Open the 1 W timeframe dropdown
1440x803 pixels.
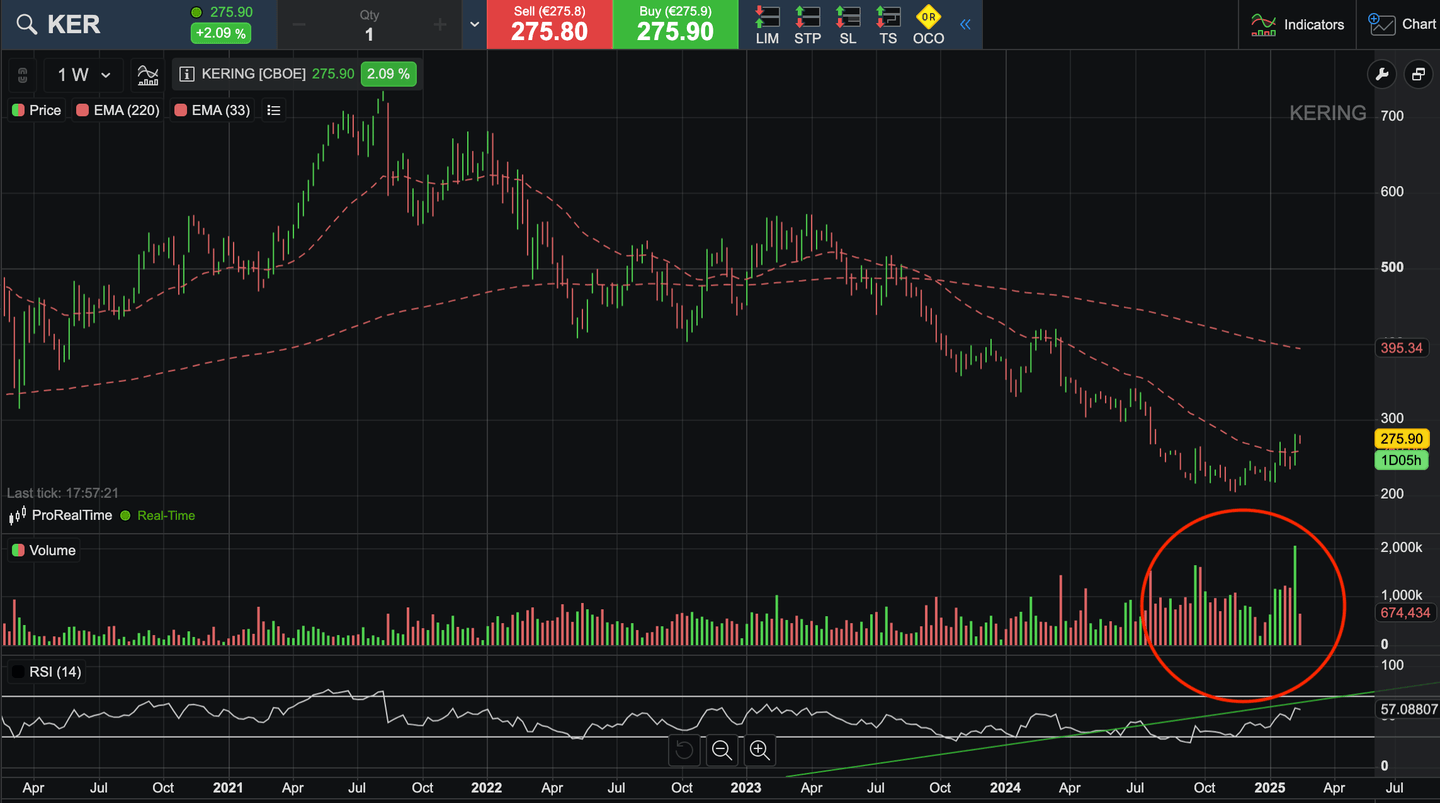point(84,75)
